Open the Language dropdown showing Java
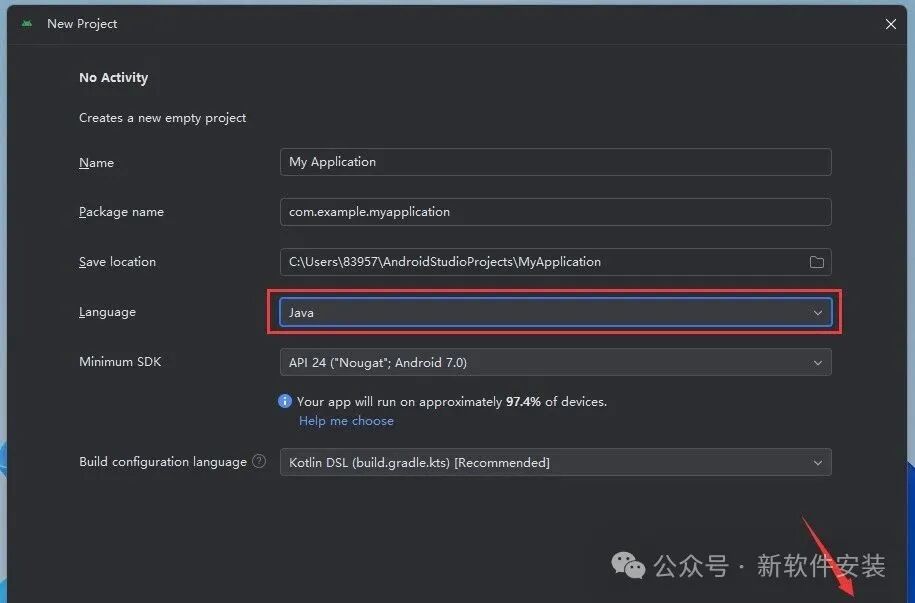The height and width of the screenshot is (603, 915). click(556, 312)
